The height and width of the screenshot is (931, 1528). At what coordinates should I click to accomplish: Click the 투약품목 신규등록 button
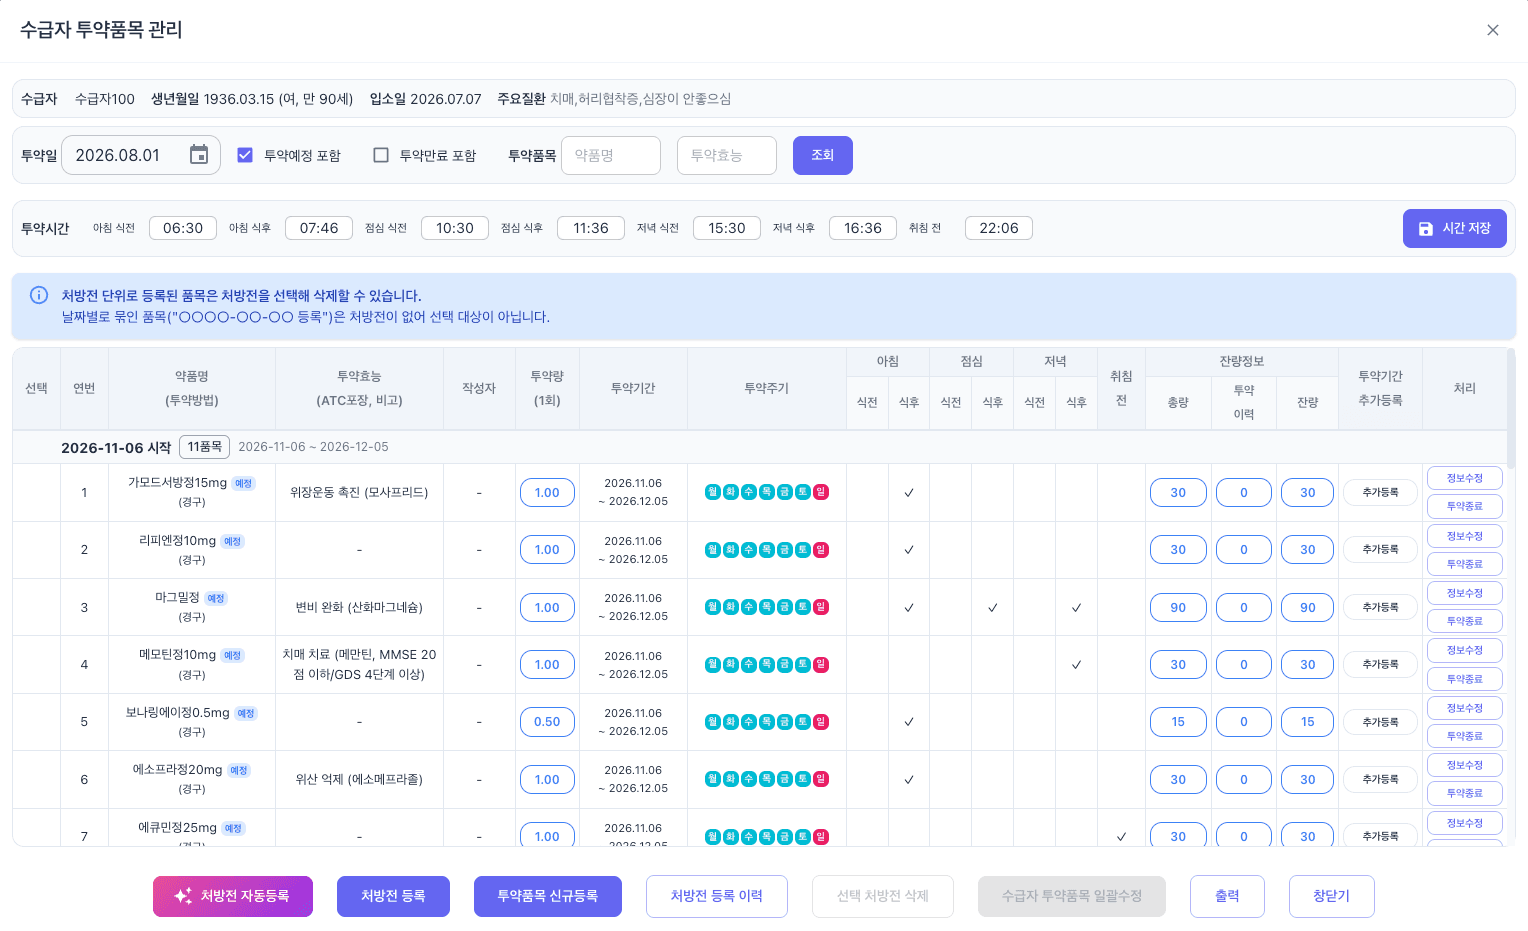point(548,896)
